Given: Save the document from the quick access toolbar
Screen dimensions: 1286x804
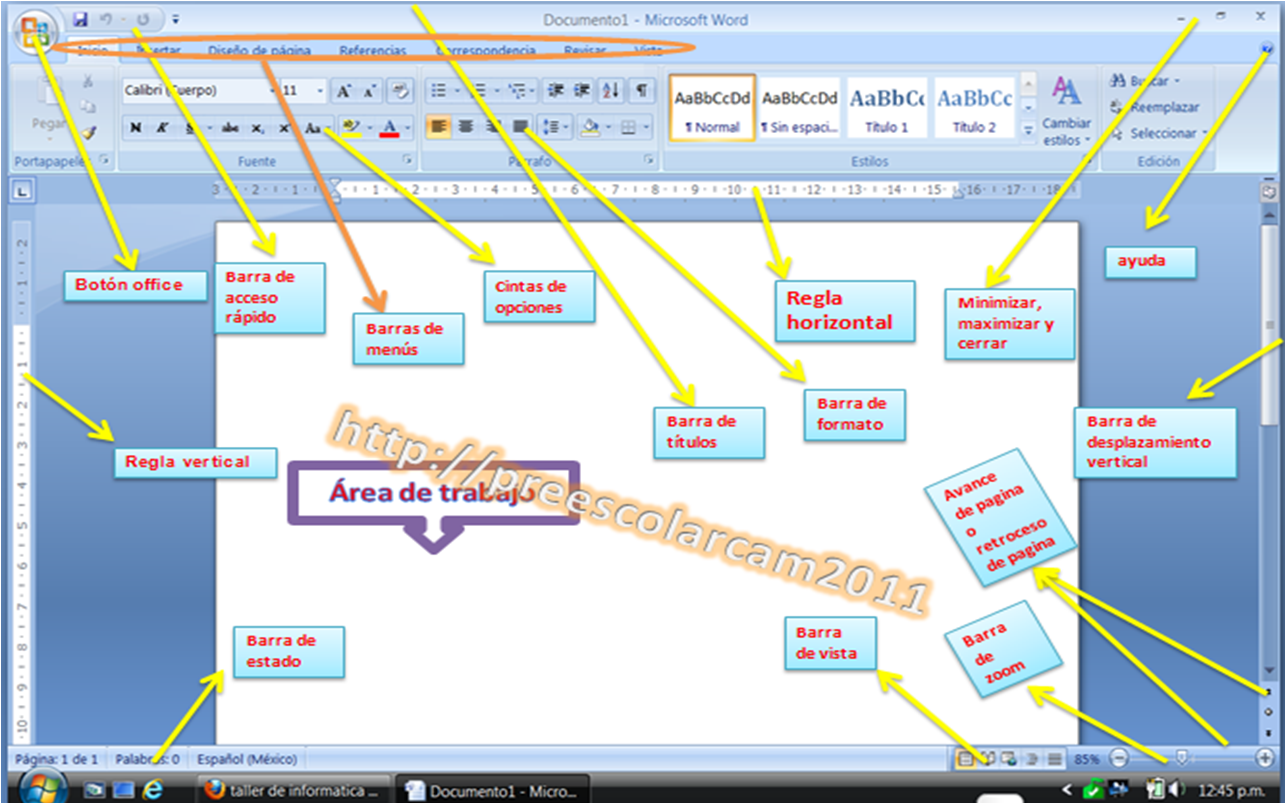Looking at the screenshot, I should coord(81,19).
